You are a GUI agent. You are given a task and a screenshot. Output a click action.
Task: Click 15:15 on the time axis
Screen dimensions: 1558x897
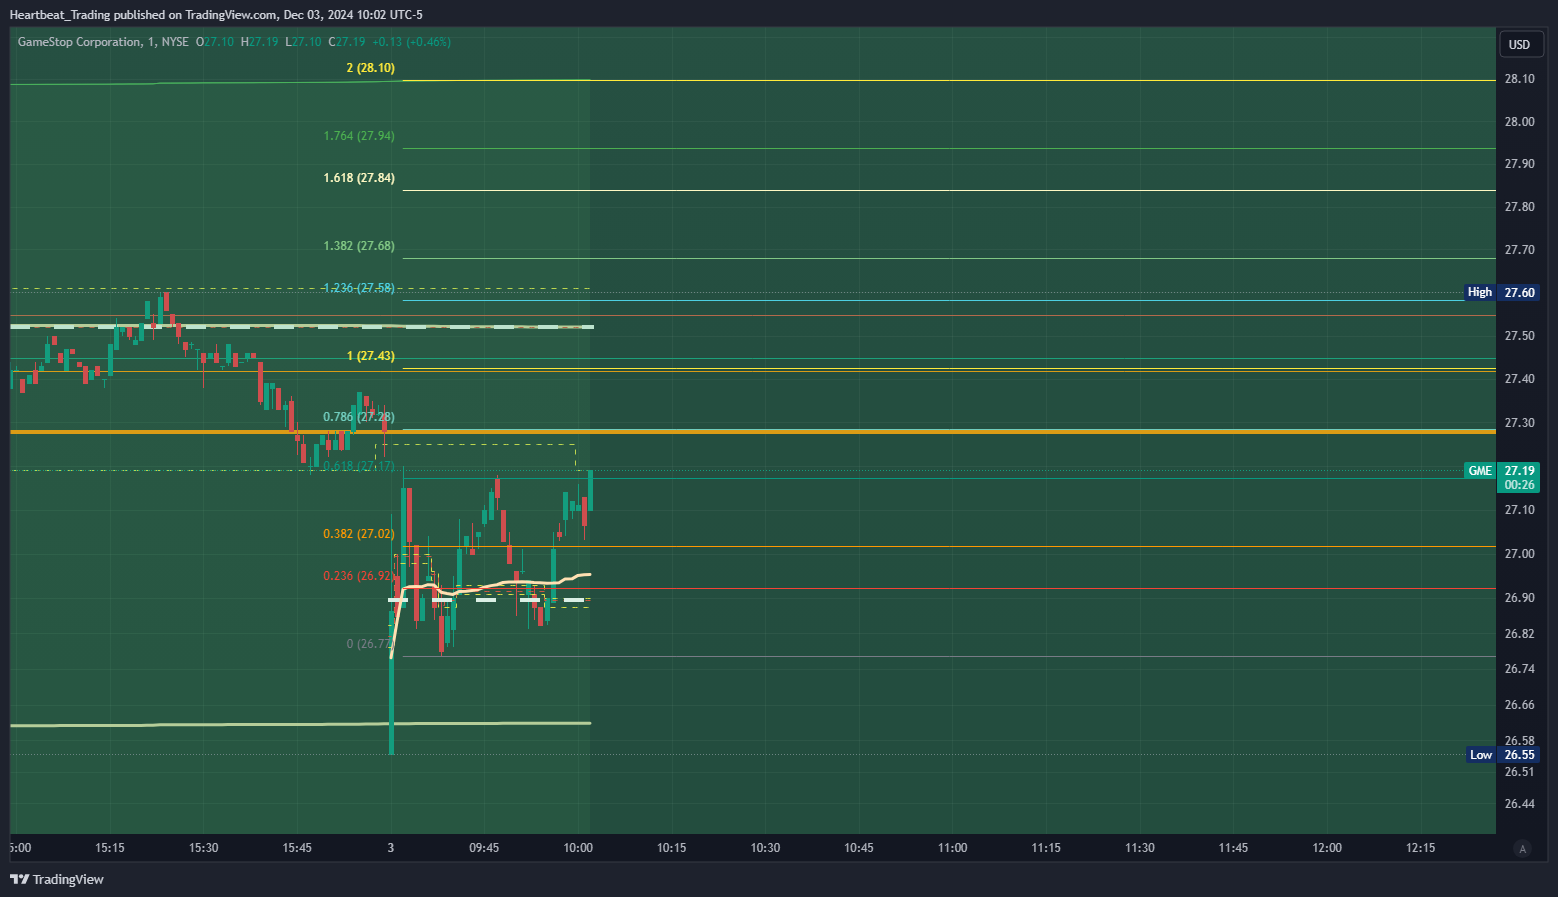point(110,848)
